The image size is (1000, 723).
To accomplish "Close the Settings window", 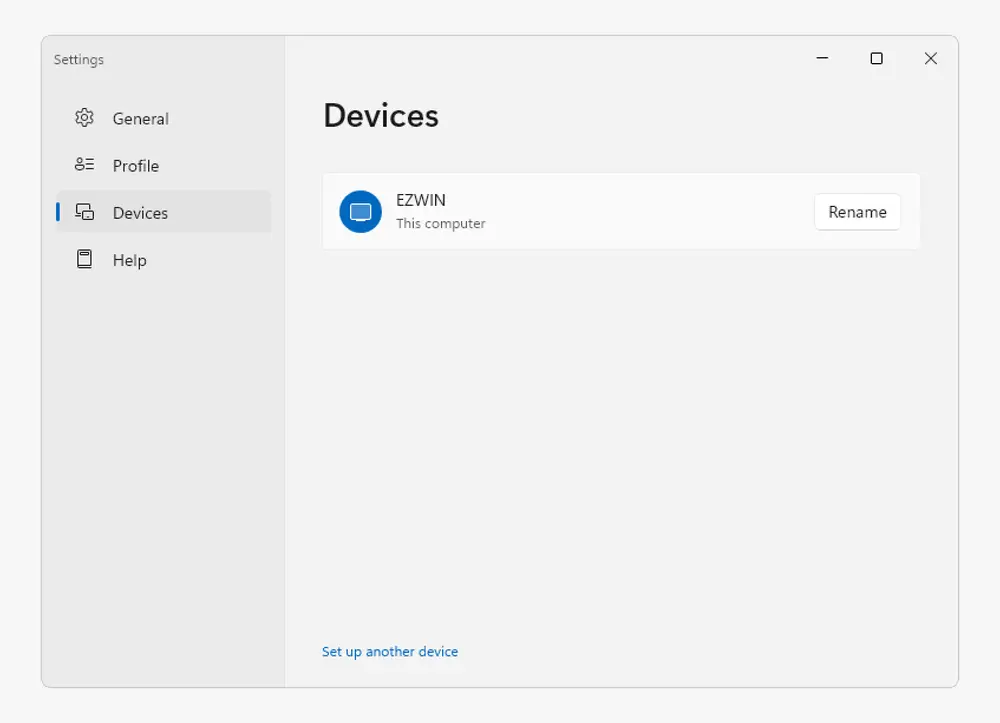I will (x=930, y=59).
